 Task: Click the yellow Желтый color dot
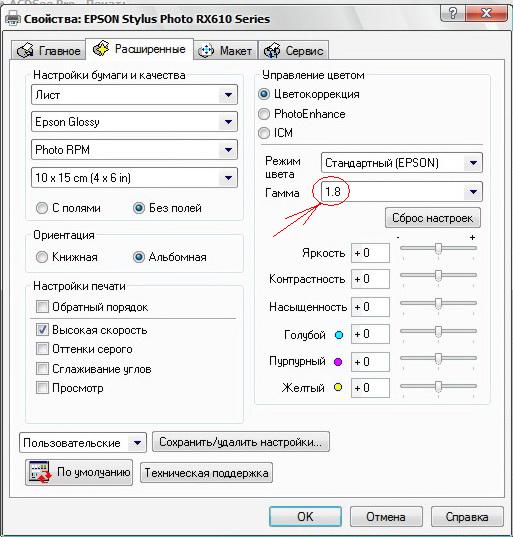pos(338,387)
